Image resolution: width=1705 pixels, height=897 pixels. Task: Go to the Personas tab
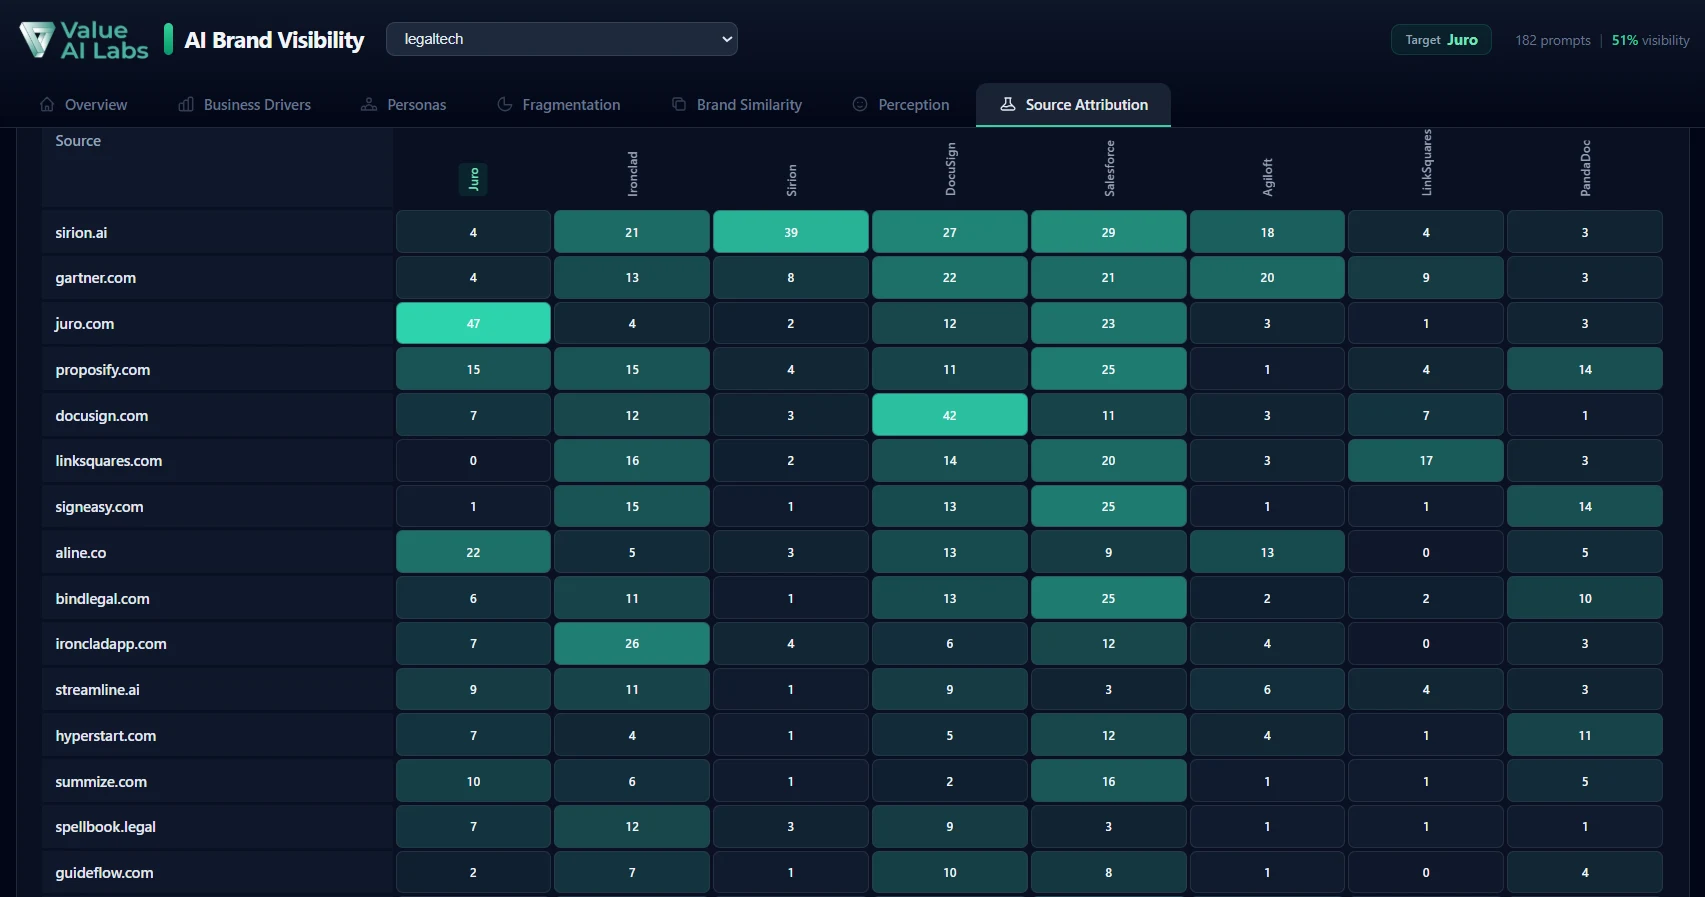point(404,105)
